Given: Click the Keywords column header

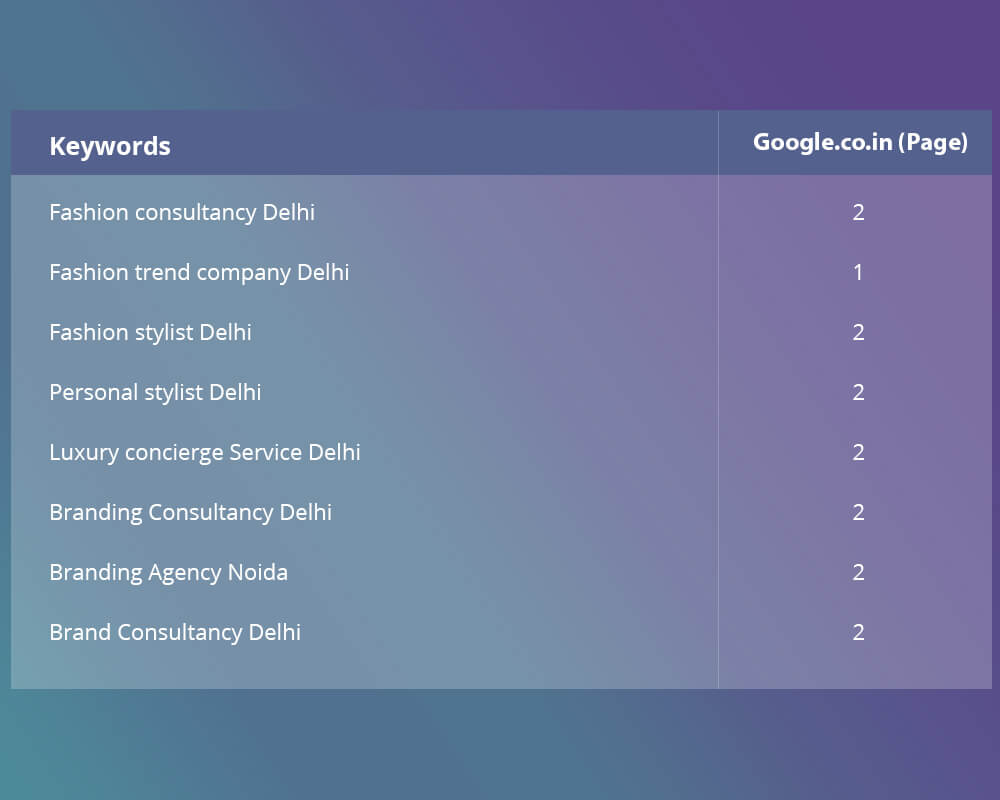Looking at the screenshot, I should [110, 146].
